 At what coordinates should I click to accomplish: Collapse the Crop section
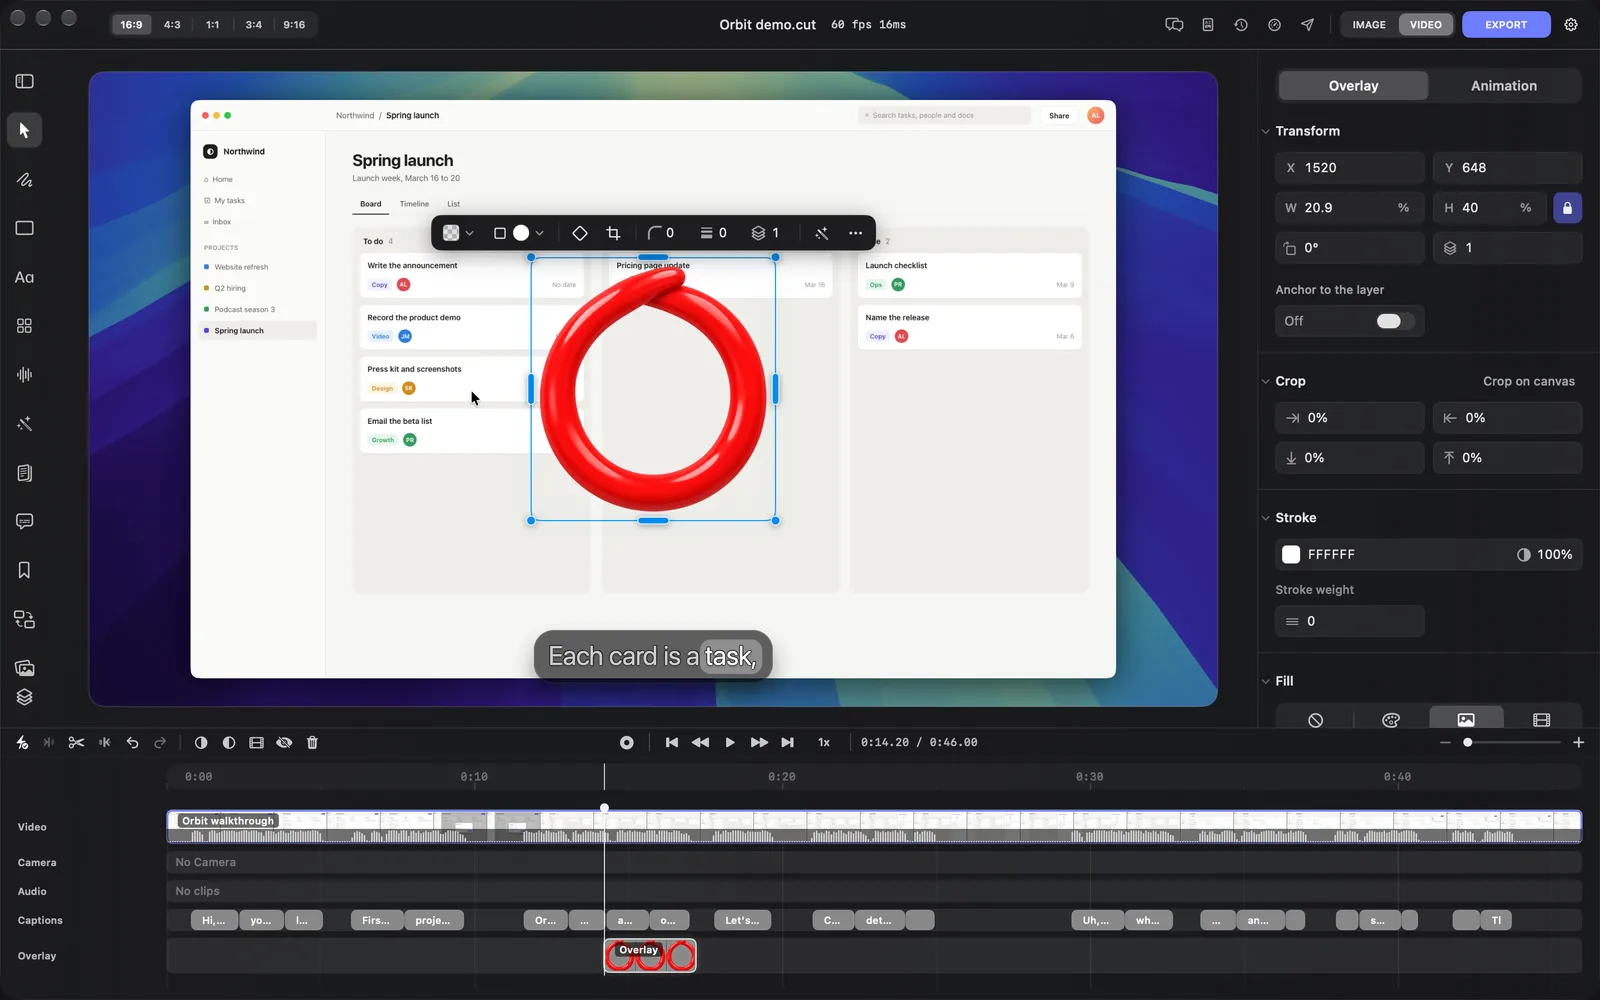[x=1265, y=381]
